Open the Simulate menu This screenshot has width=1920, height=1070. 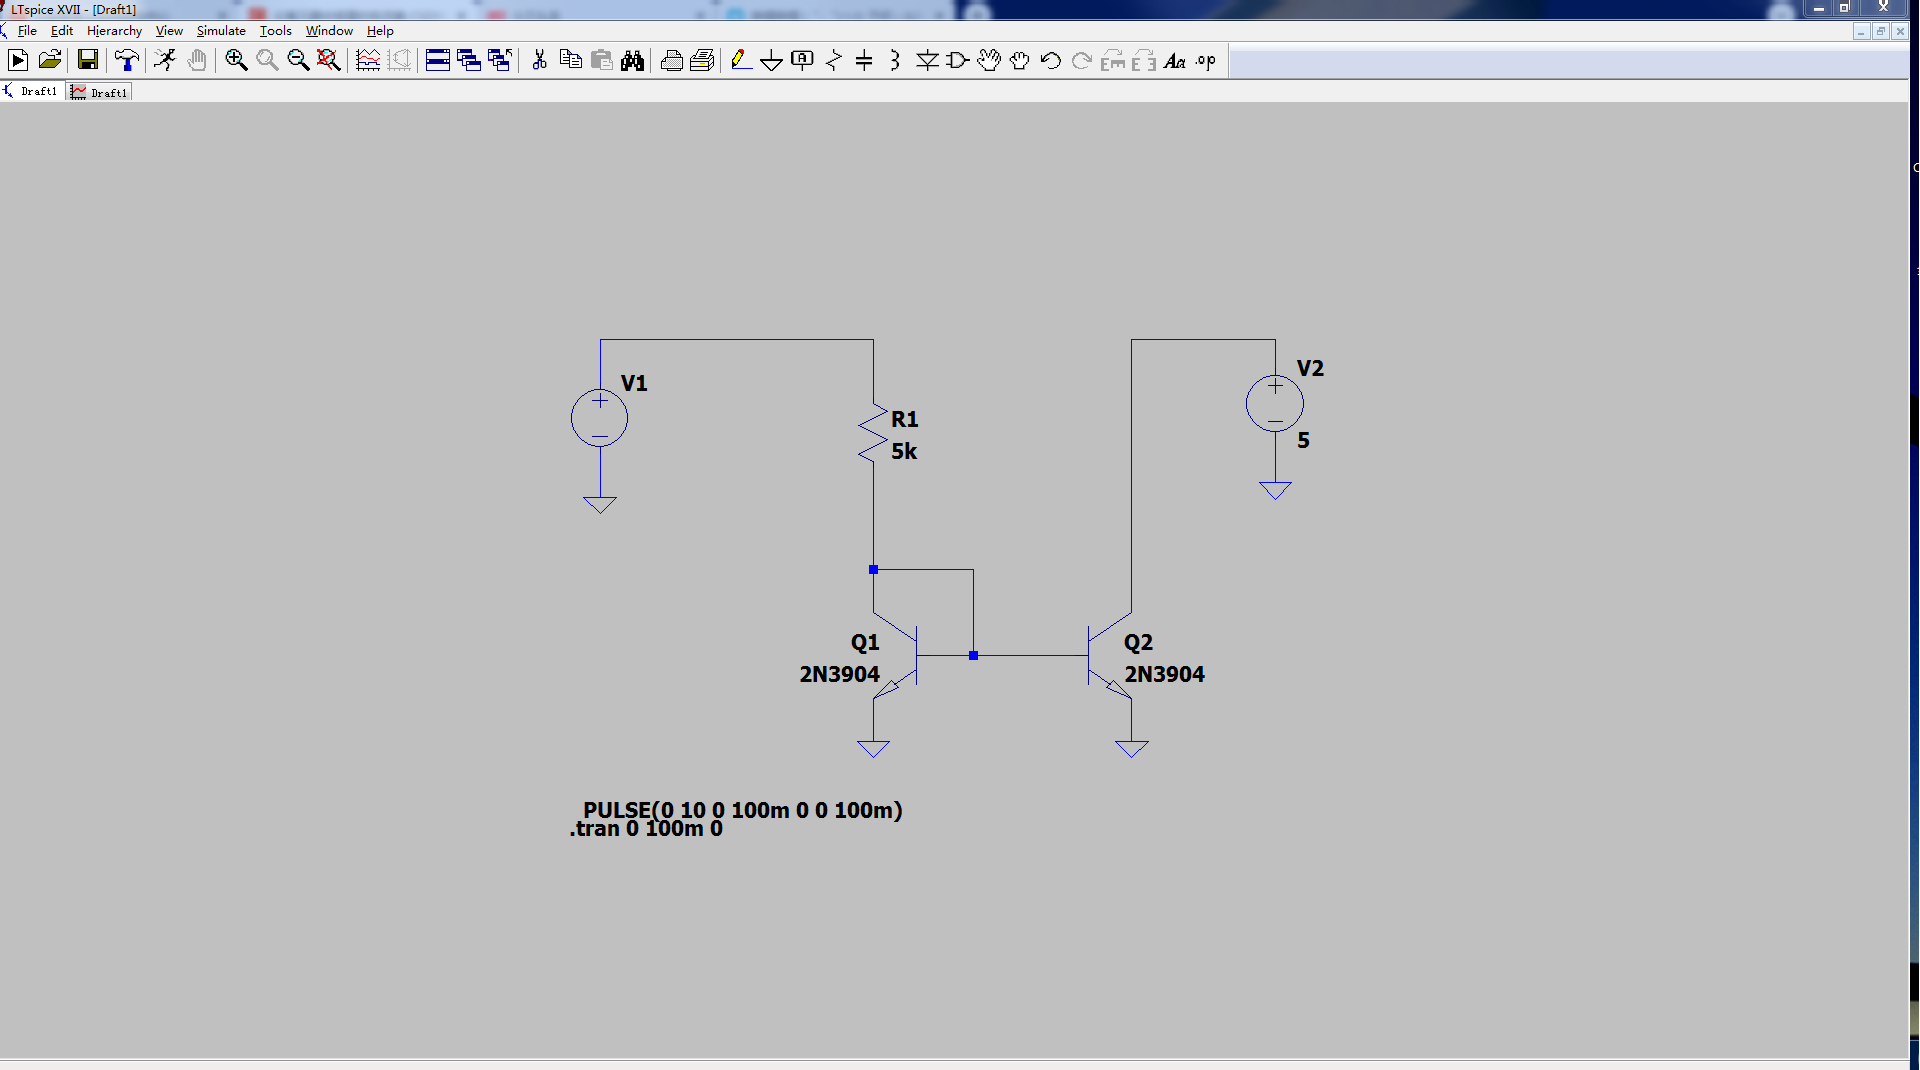[x=221, y=31]
